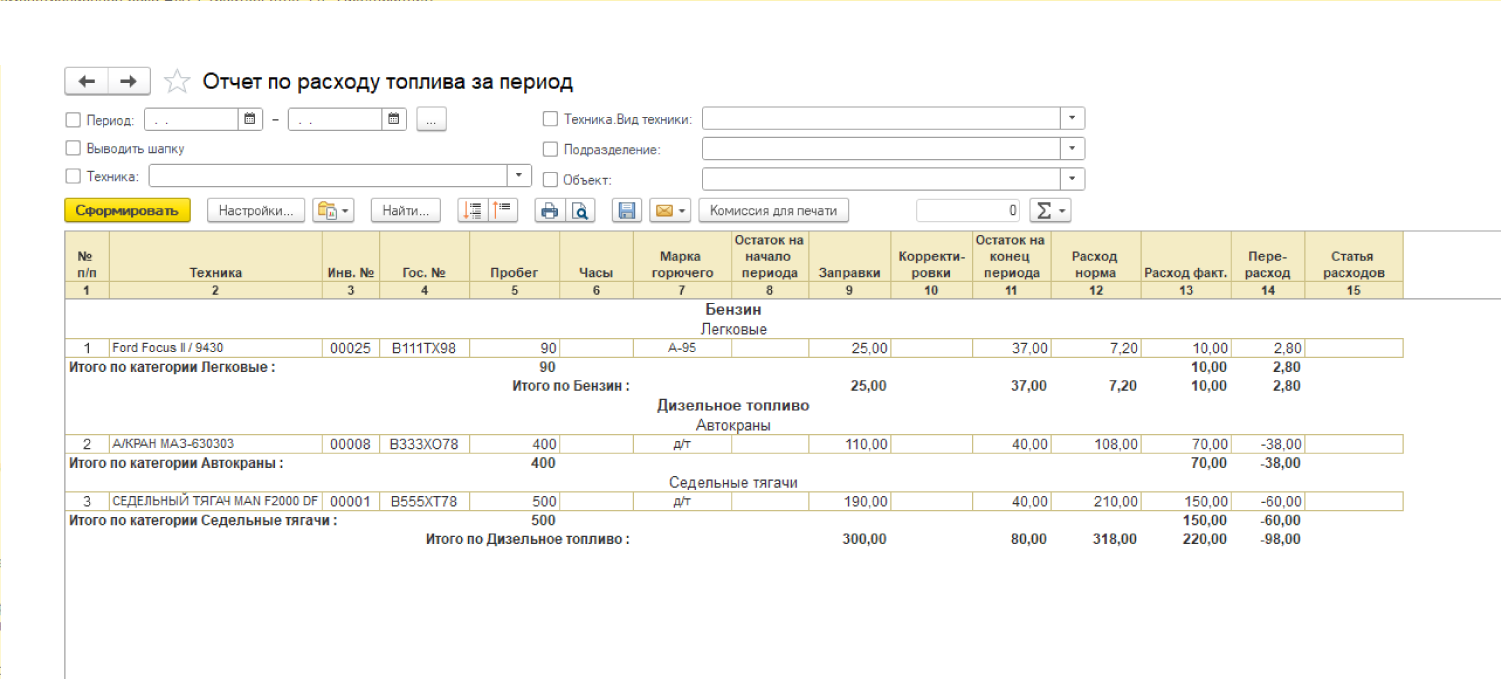Open the report variants menu
Image resolution: width=1501 pixels, height=679 pixels.
(334, 211)
